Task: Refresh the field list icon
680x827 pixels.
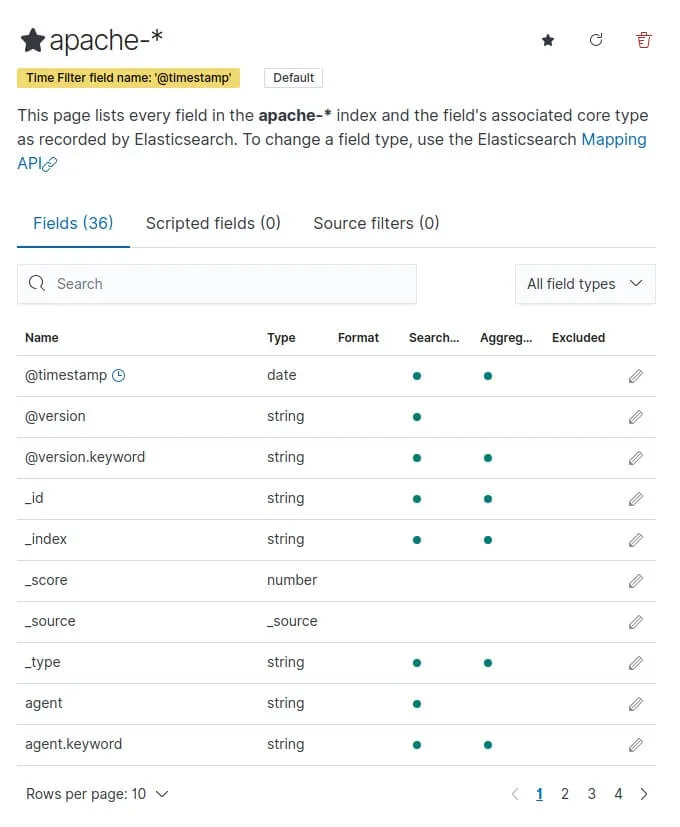Action: 596,40
